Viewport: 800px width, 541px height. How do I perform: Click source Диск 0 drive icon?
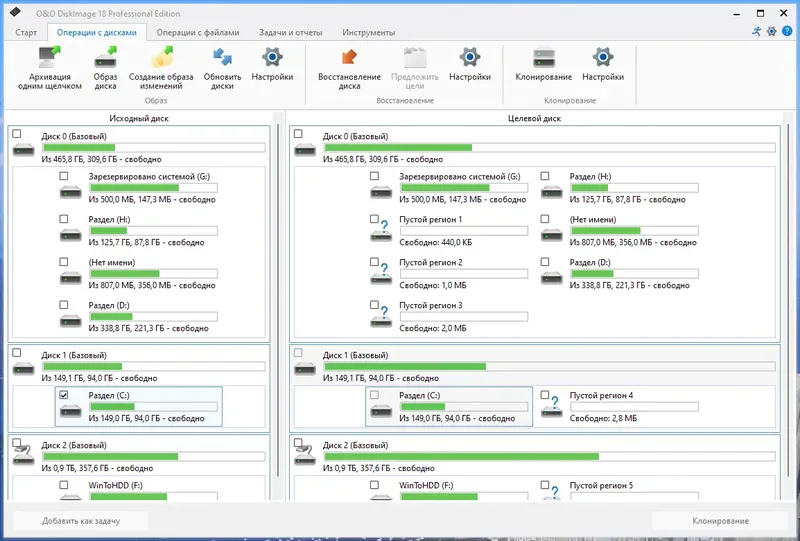(23, 150)
